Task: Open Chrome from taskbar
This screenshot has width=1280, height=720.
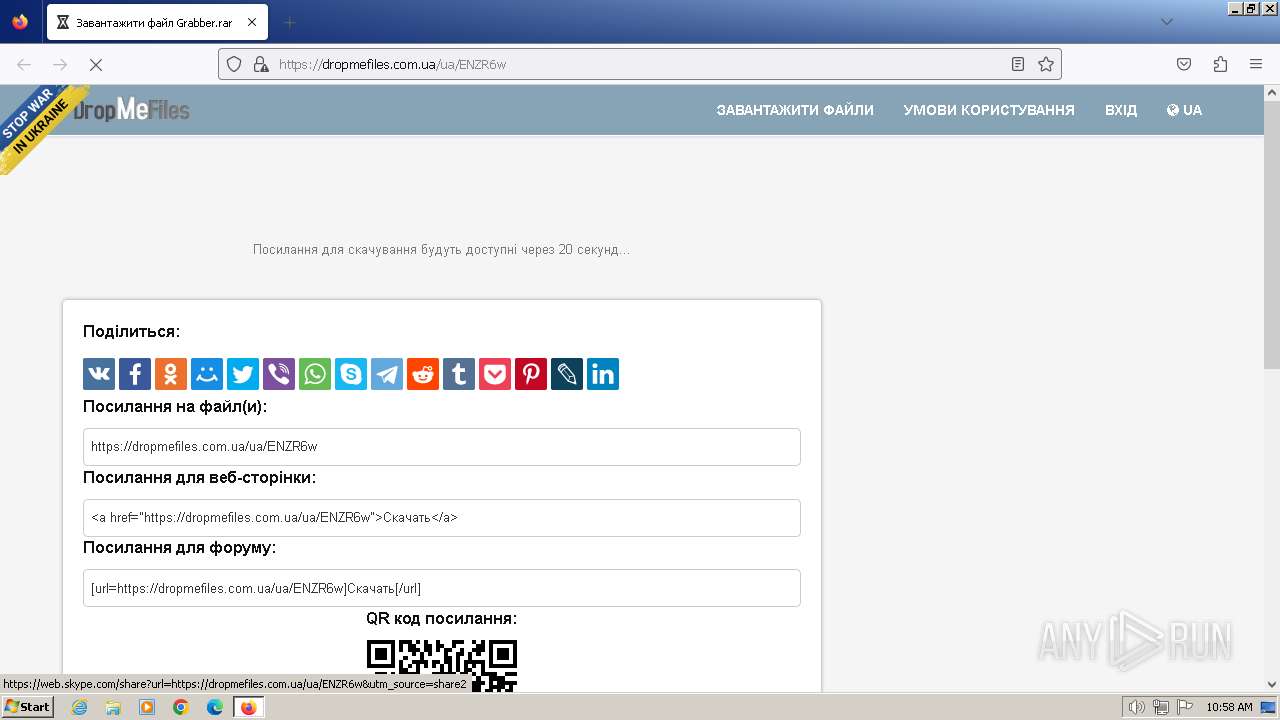Action: [x=181, y=707]
